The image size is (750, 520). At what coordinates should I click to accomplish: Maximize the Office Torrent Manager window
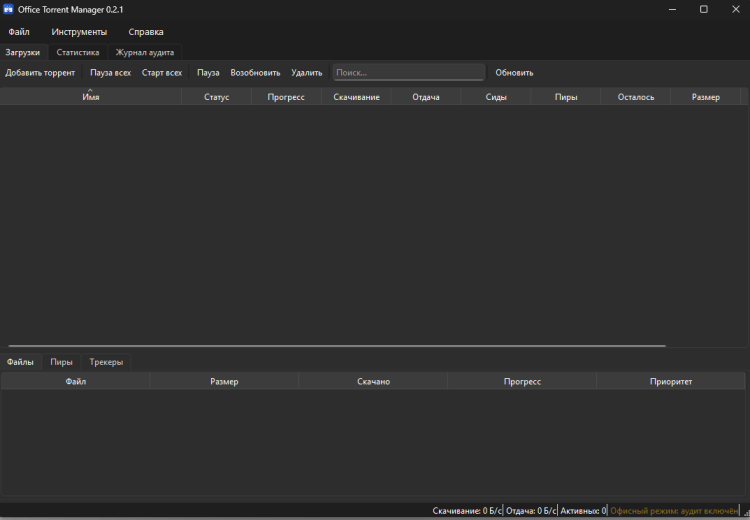(704, 9)
